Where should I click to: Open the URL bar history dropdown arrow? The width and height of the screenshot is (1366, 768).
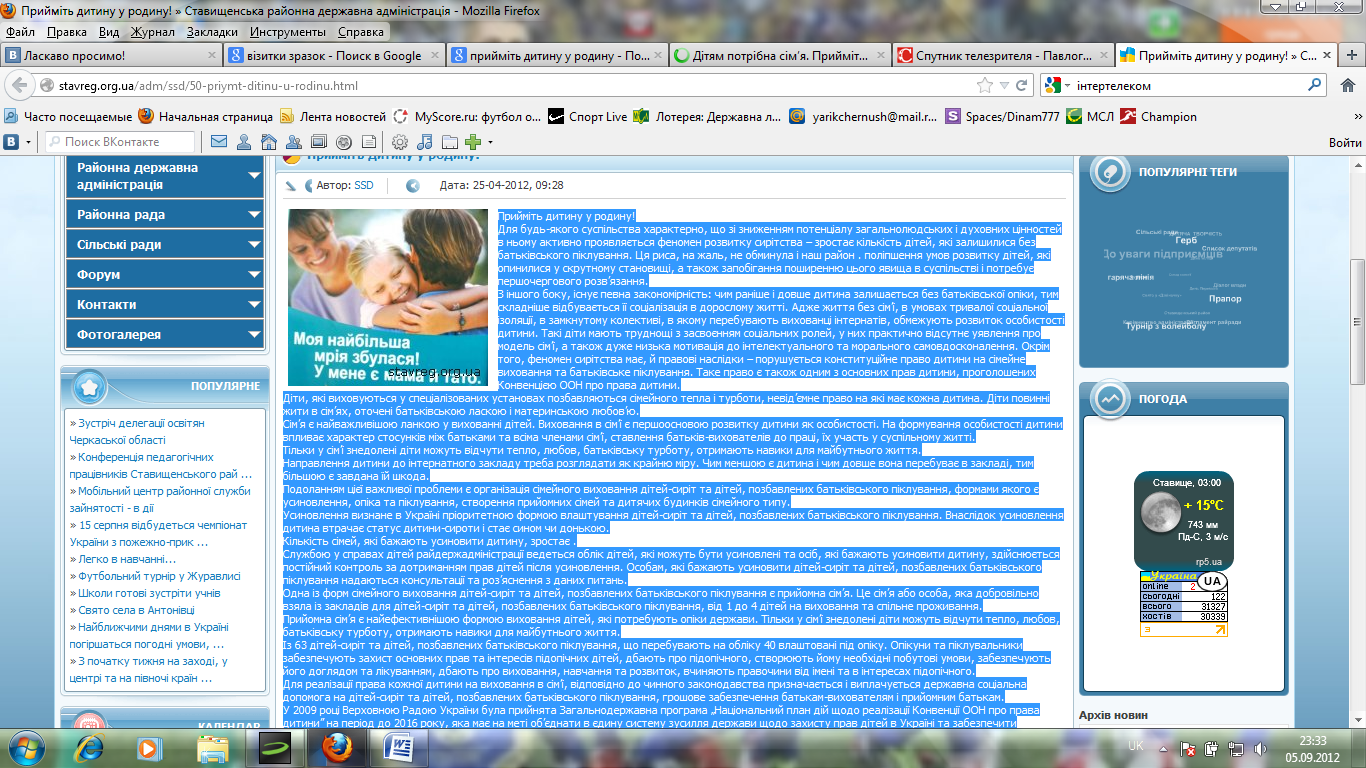click(x=1005, y=87)
